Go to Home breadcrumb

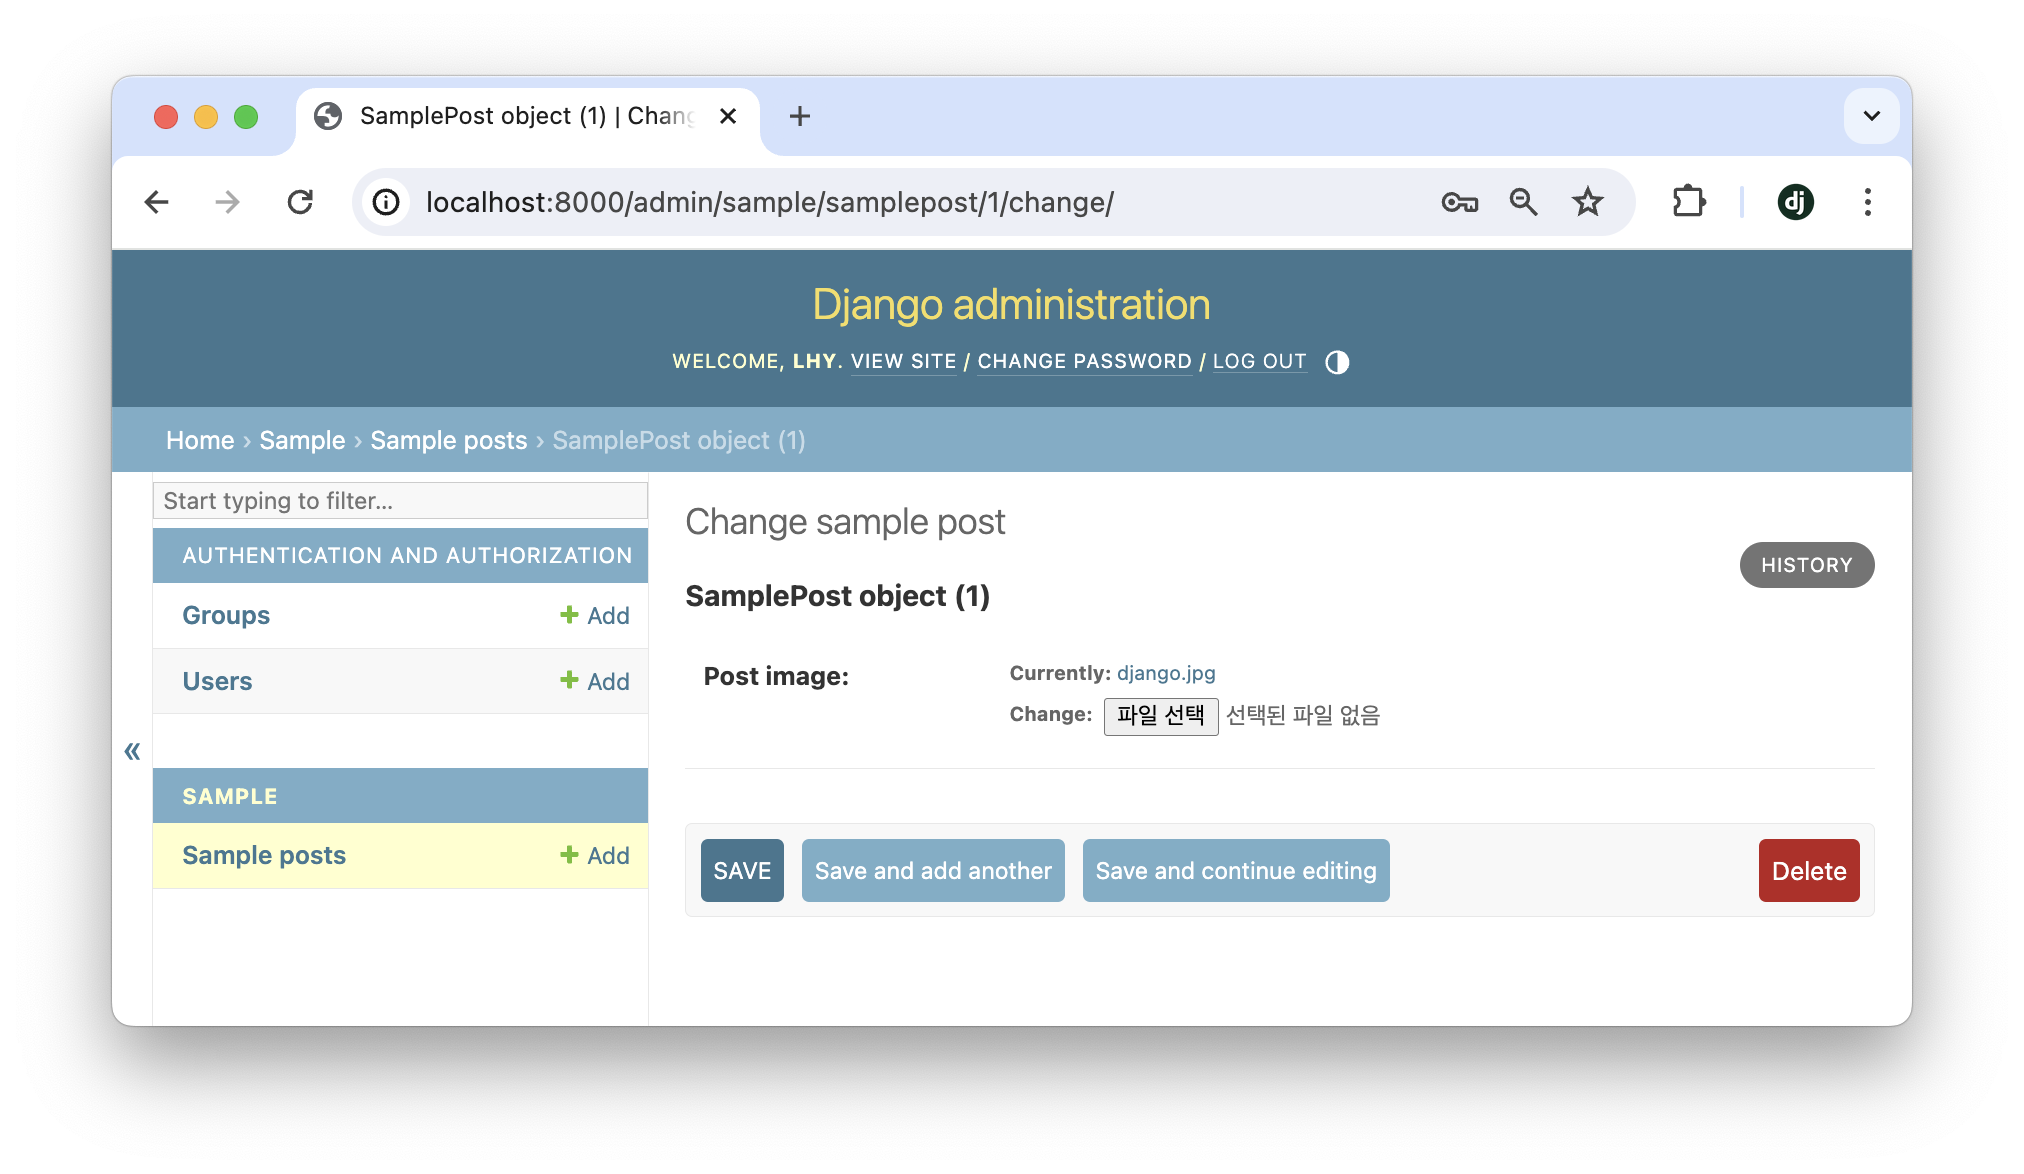(200, 440)
